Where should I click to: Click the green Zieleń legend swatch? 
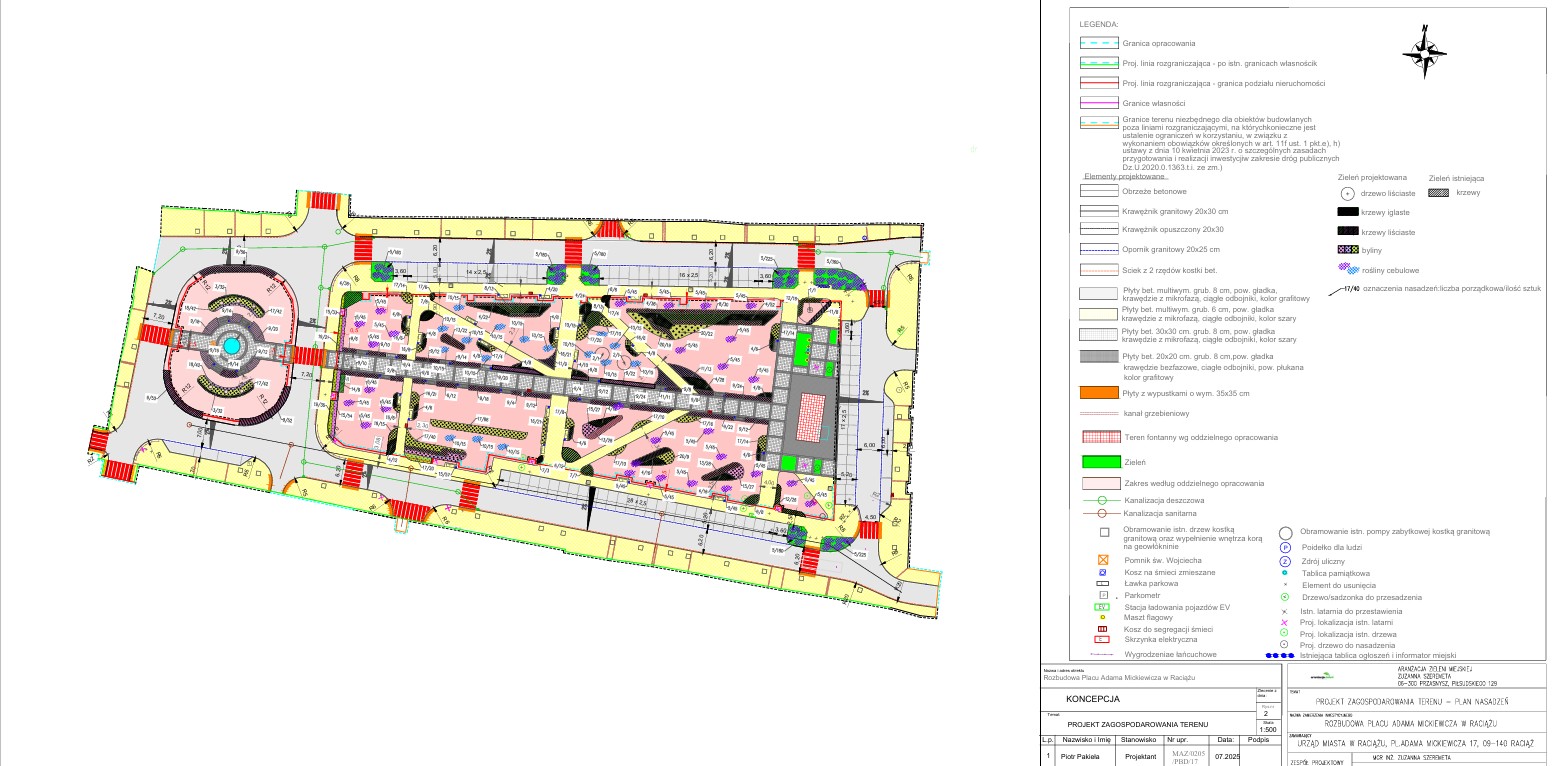point(1100,463)
